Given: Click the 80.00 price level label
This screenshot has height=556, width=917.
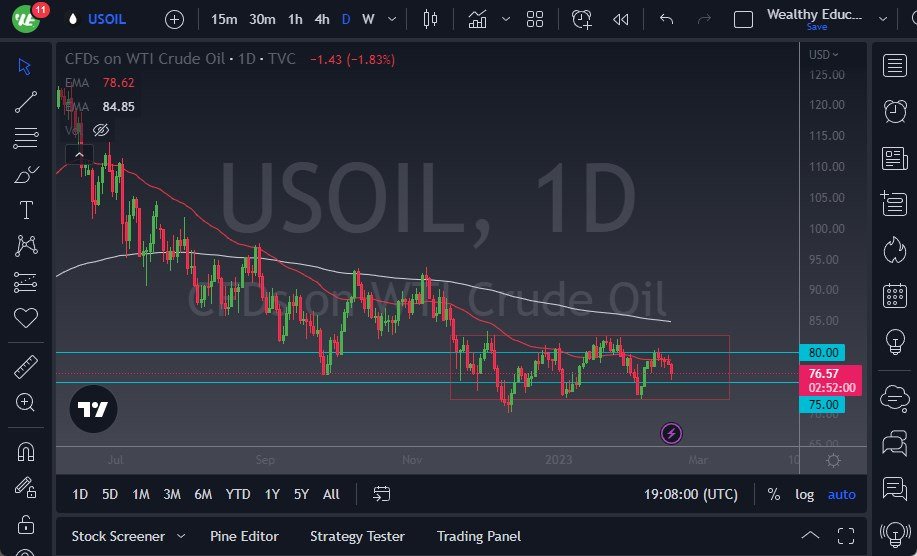Looking at the screenshot, I should click(826, 352).
